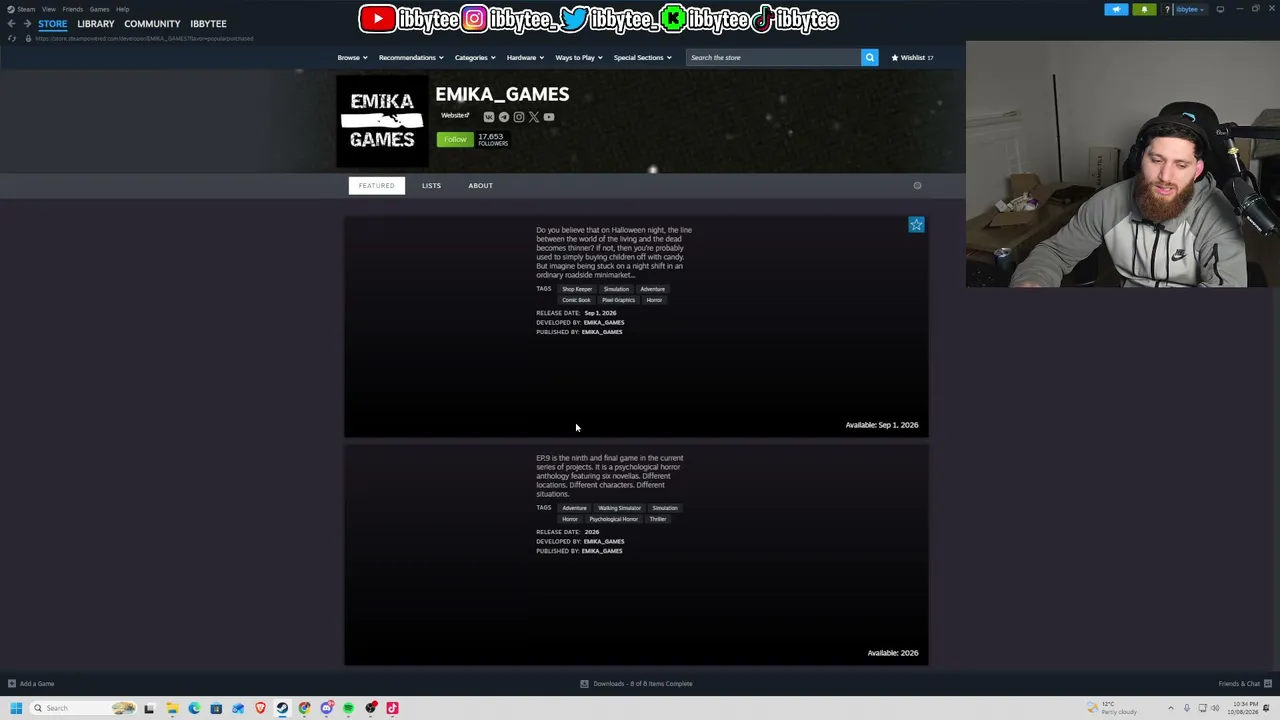Expand the Ways to Play dropdown
The height and width of the screenshot is (720, 1280).
point(579,57)
